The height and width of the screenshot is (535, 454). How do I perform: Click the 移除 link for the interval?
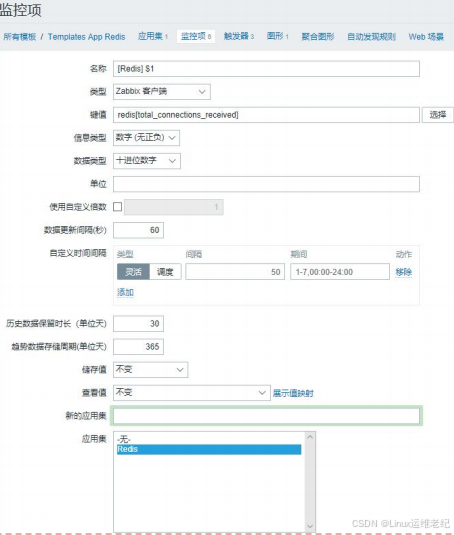[x=404, y=272]
